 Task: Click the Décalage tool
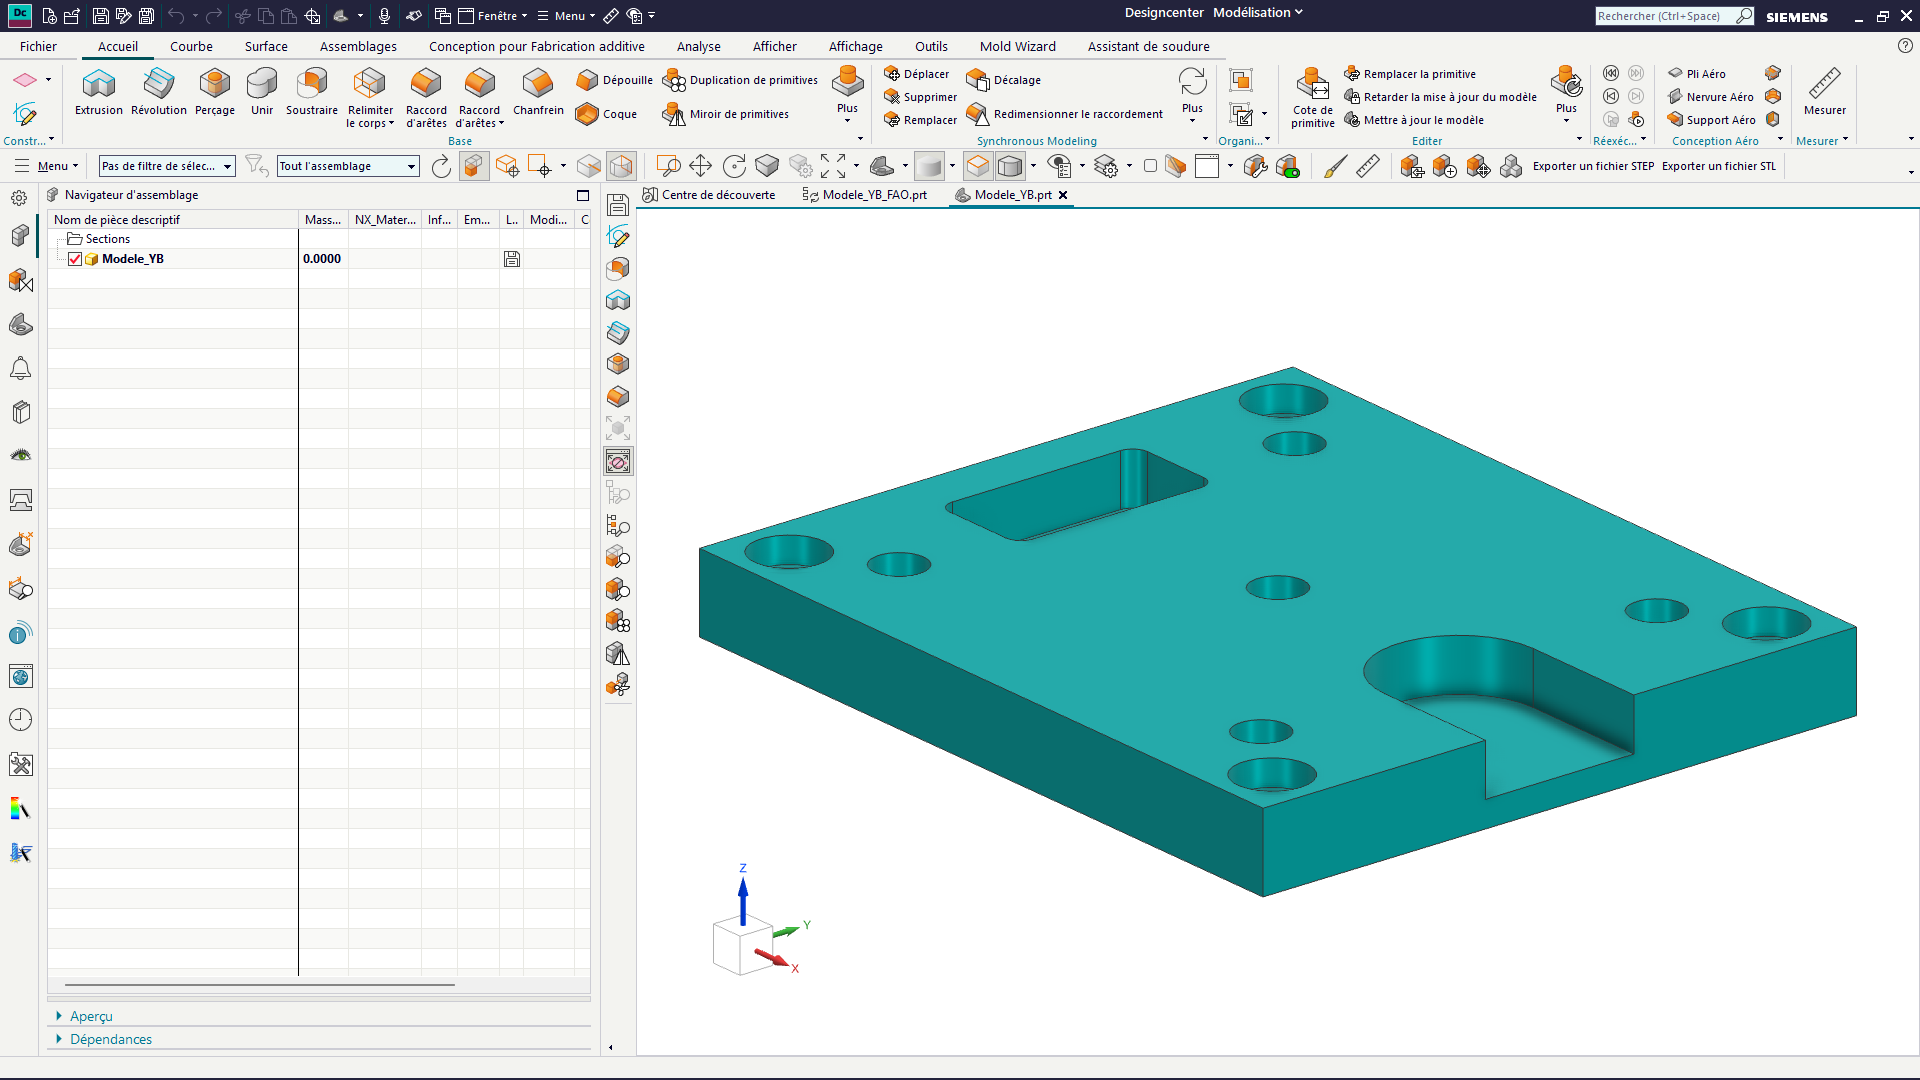(1004, 80)
